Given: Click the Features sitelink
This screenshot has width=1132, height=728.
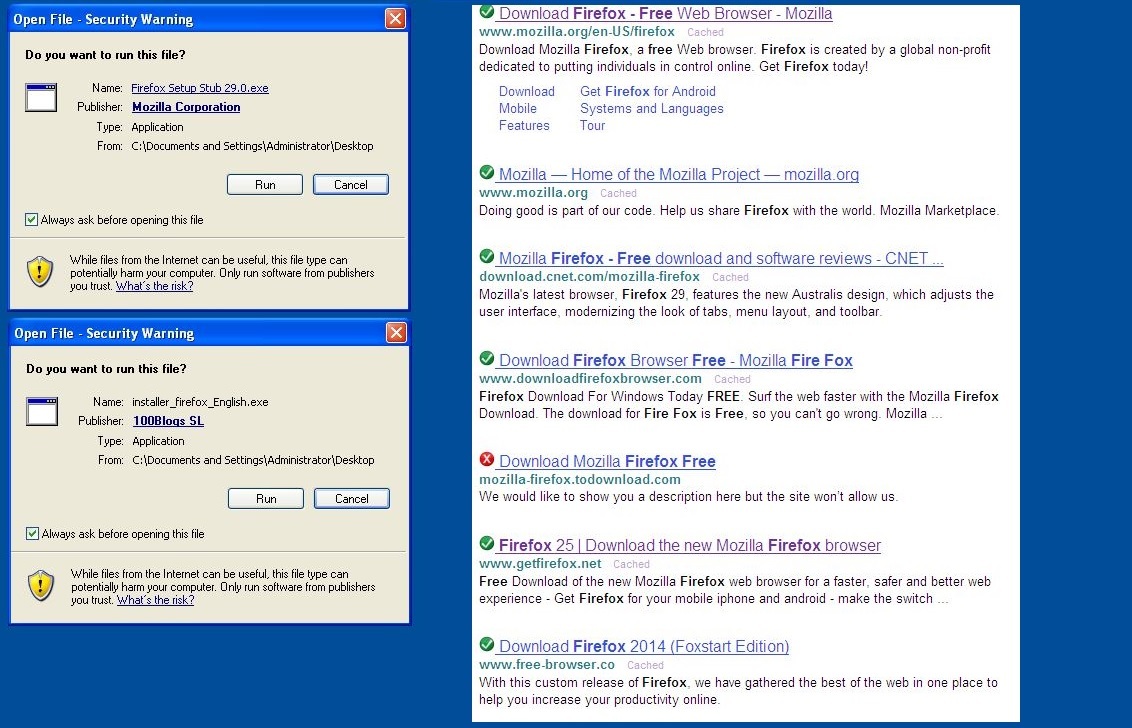Looking at the screenshot, I should 524,126.
